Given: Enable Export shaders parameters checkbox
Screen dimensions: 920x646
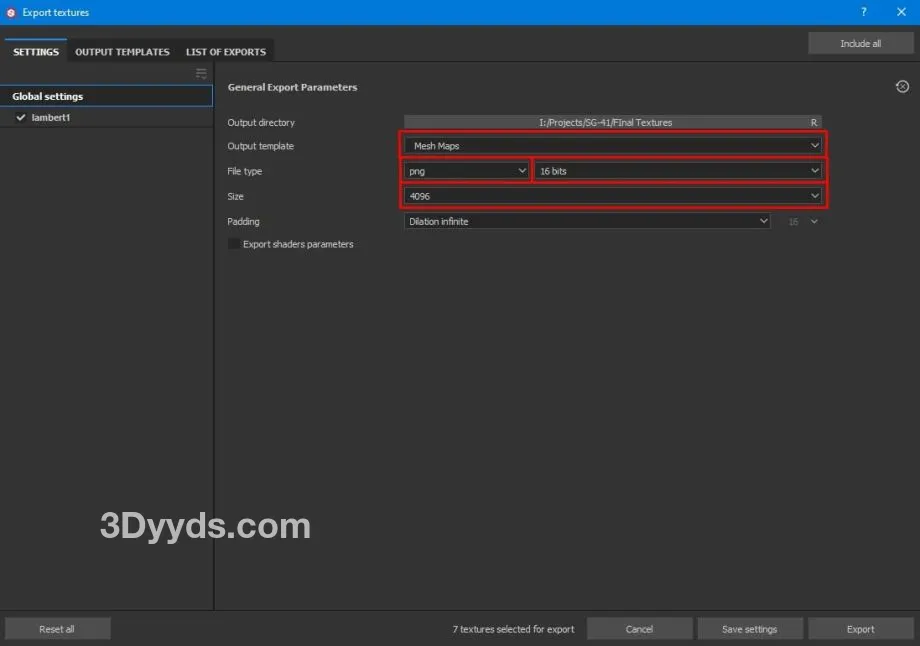Looking at the screenshot, I should click(x=234, y=244).
